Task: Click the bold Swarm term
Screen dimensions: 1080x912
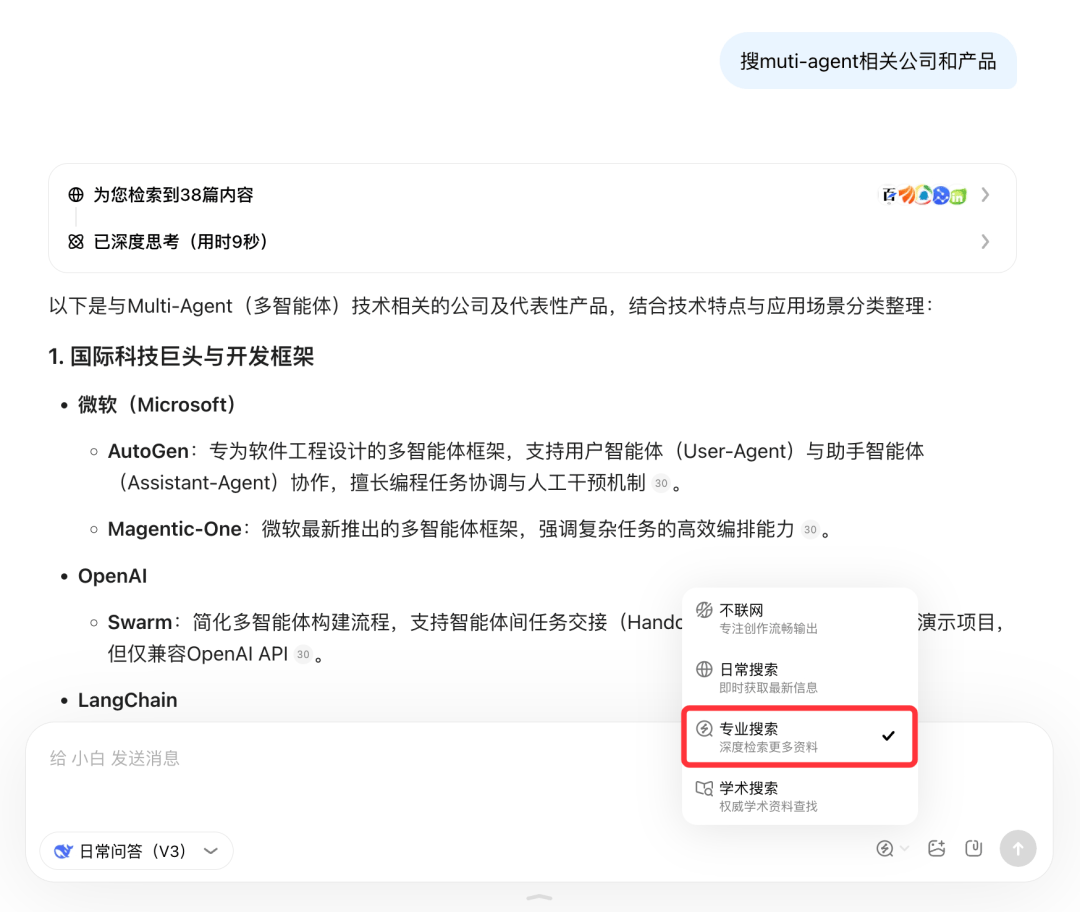Action: (139, 622)
